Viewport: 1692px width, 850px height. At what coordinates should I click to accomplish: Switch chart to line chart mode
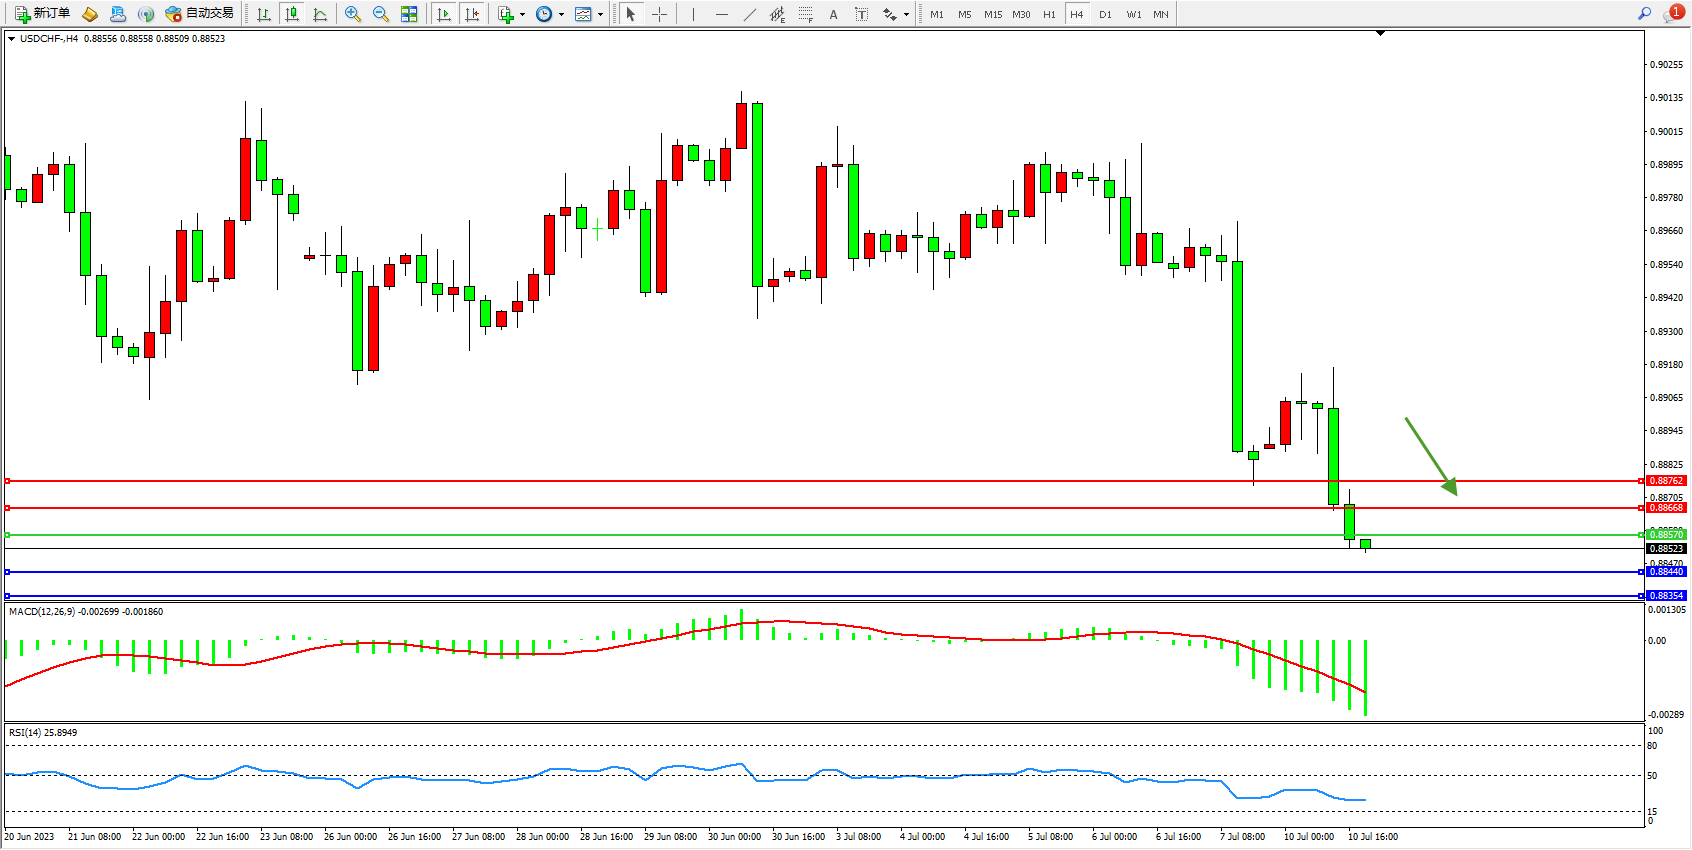tap(320, 14)
